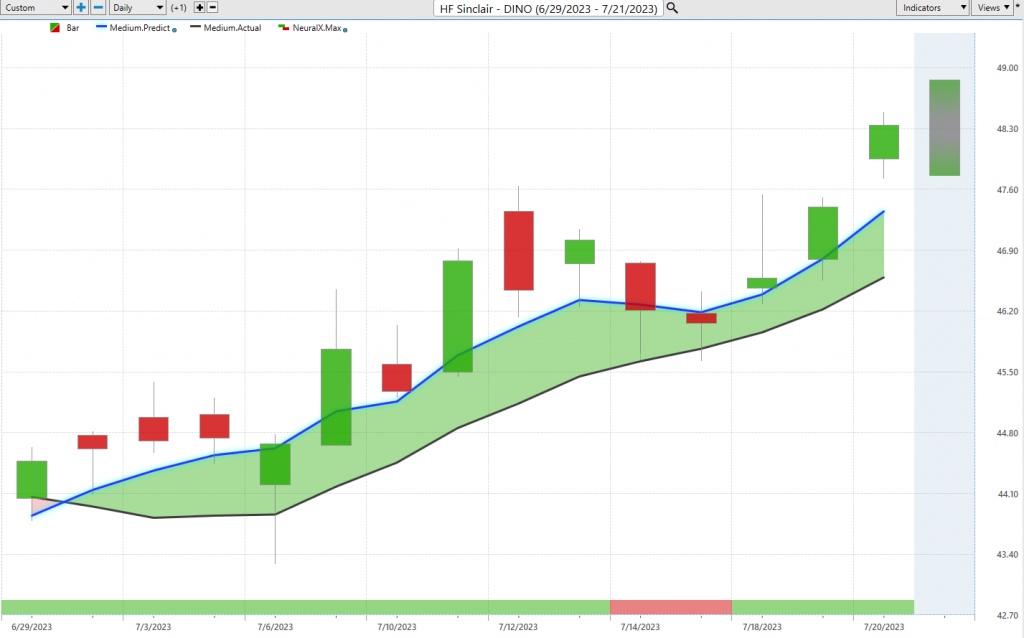This screenshot has height=638, width=1024.
Task: Click the dot next to NeuralX.Max legend
Action: (345, 30)
